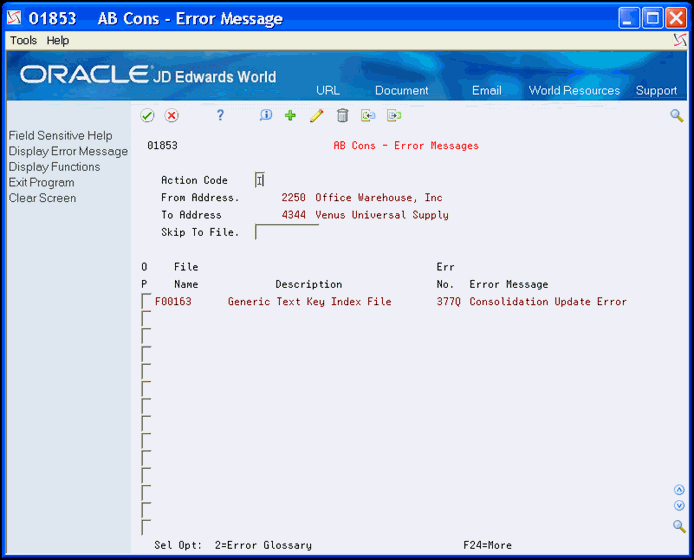Select Display Error Message in sidebar
Image resolution: width=694 pixels, height=560 pixels.
[x=68, y=151]
